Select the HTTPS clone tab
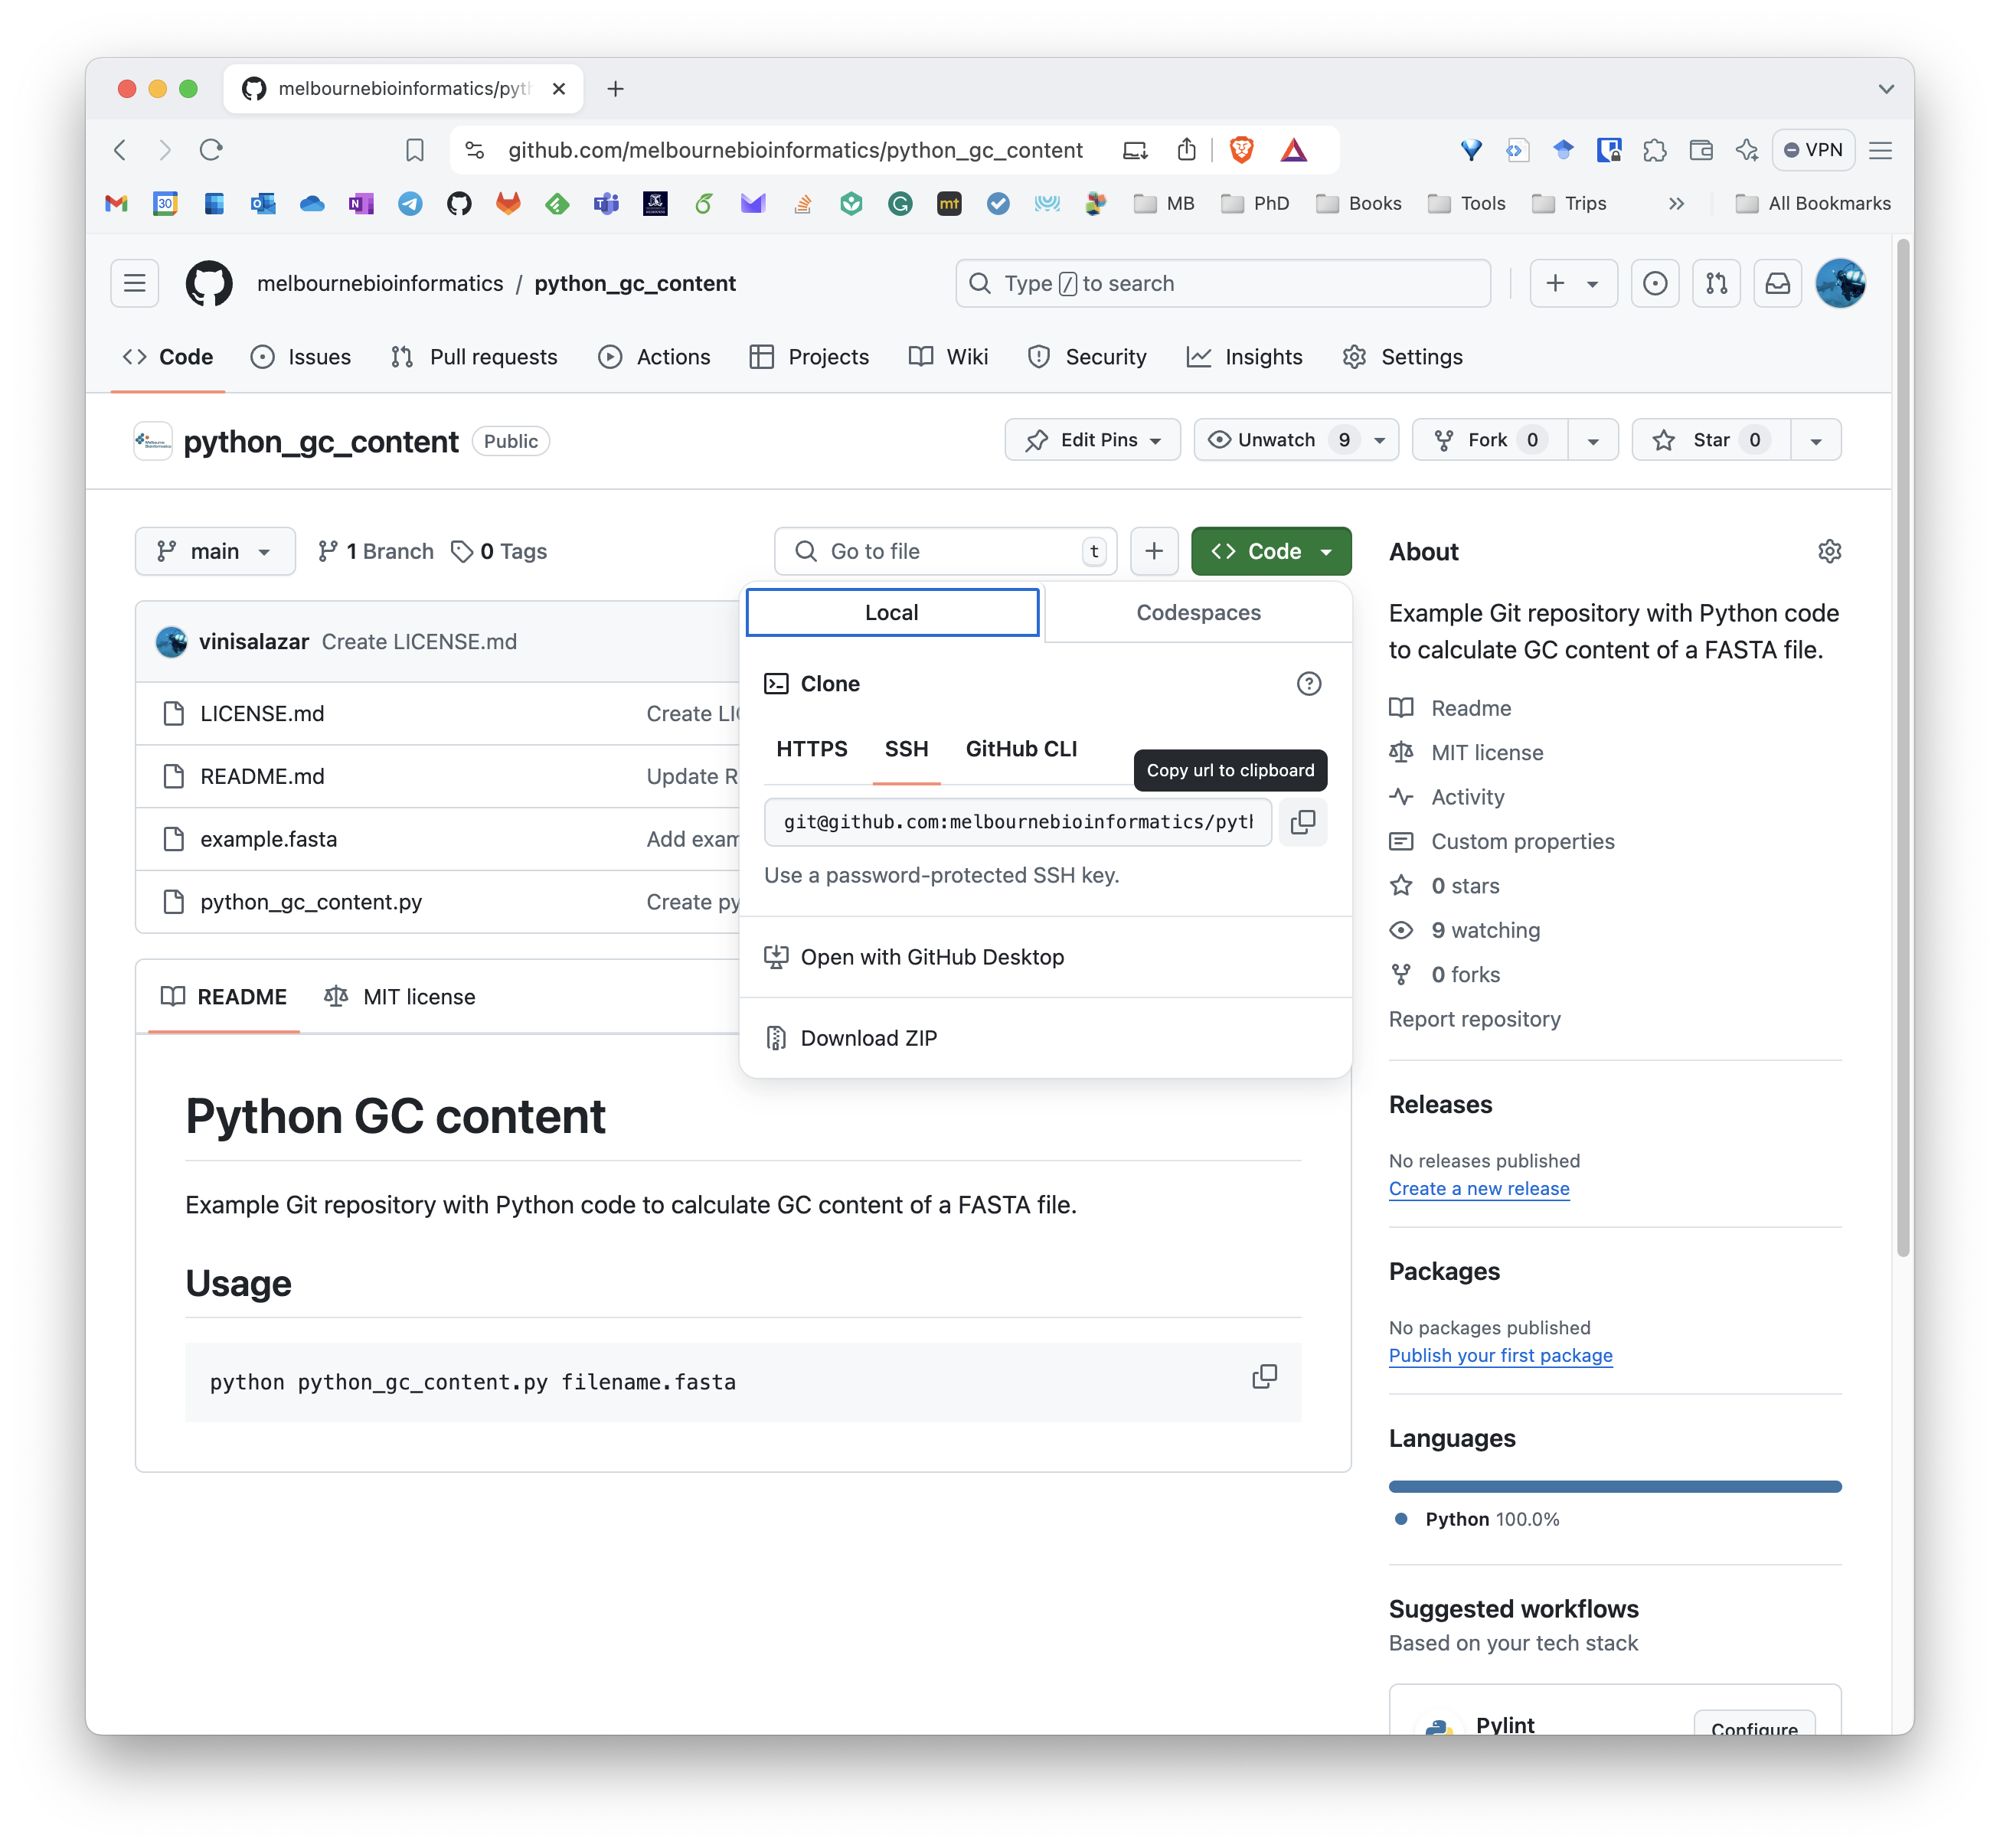 coord(811,749)
